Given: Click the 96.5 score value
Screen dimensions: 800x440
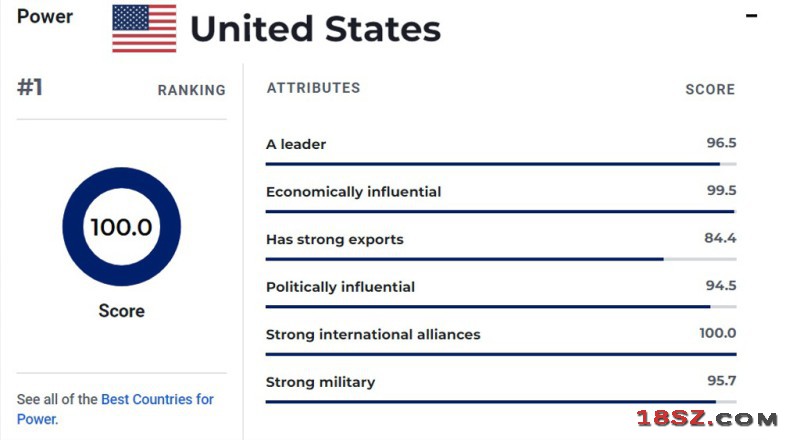Looking at the screenshot, I should (721, 143).
